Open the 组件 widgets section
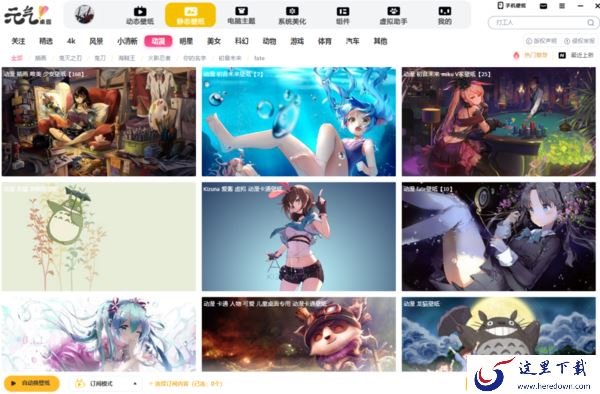Screen dimensions: 600x394 343,15
